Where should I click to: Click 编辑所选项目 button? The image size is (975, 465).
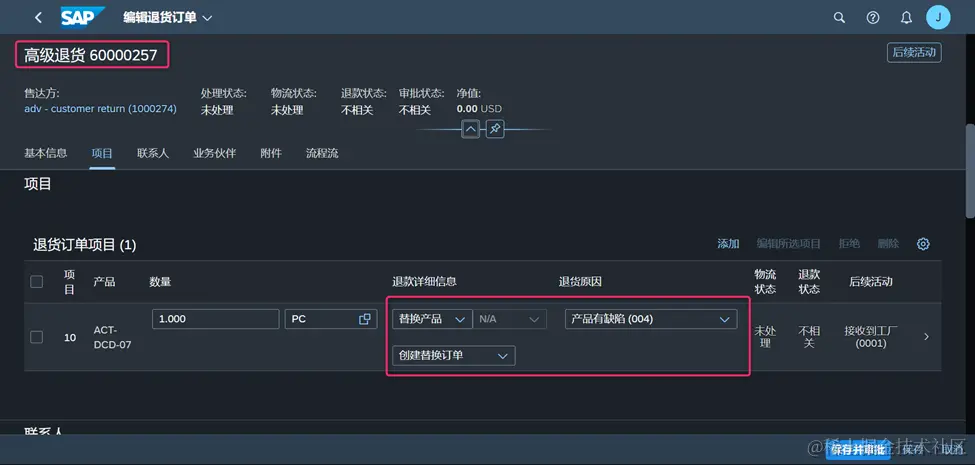[788, 244]
